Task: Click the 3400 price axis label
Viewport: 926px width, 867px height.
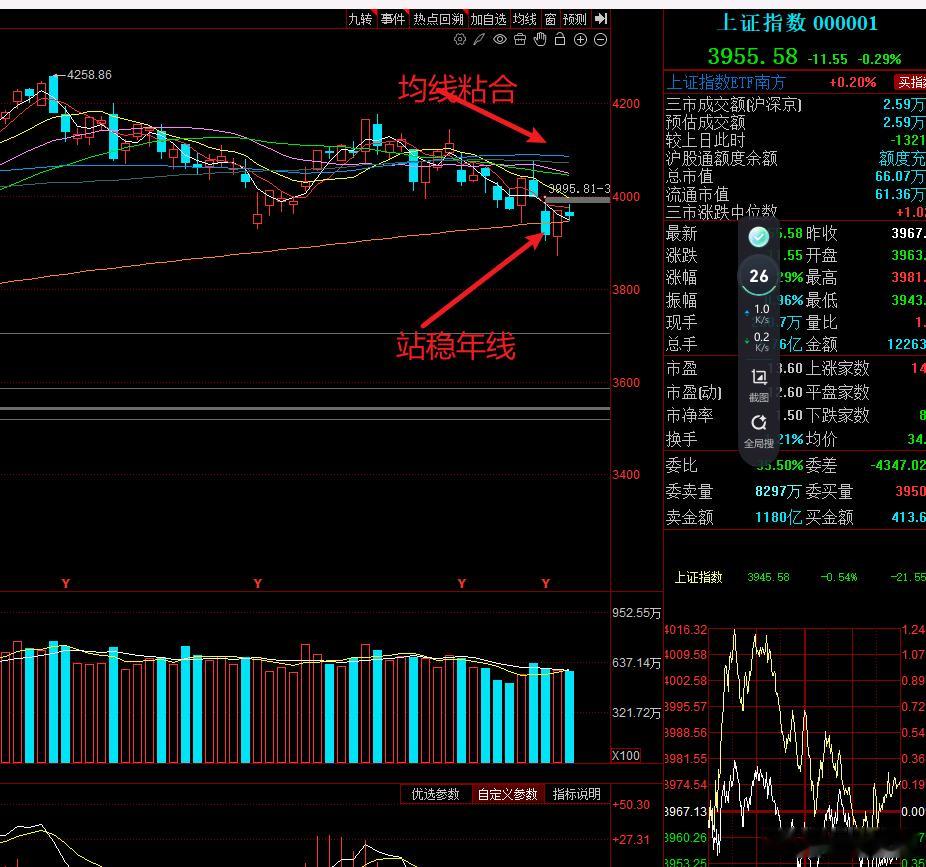Action: (626, 475)
